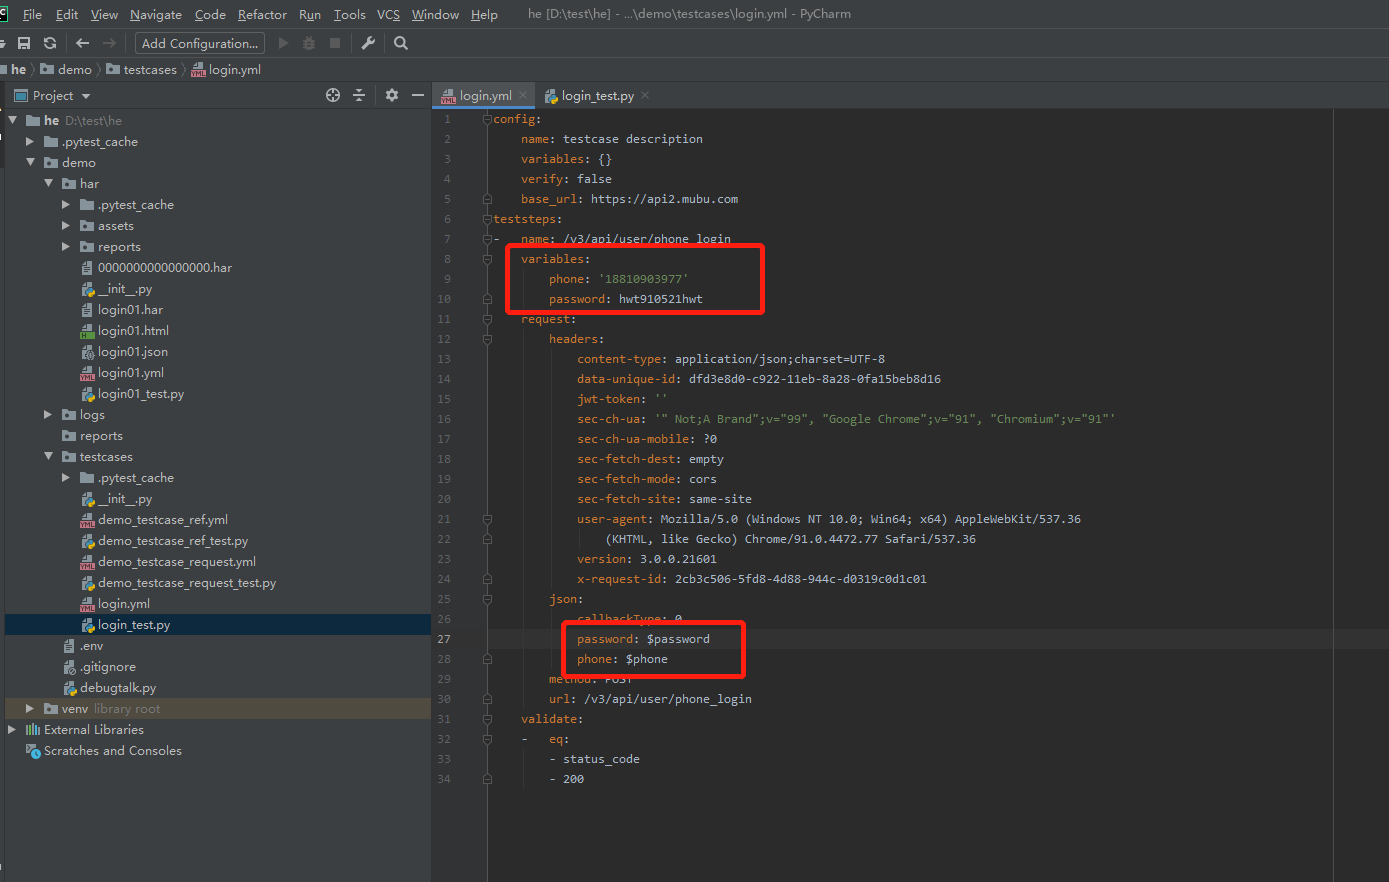
Task: Click the Collapse All icon in Project panel
Action: pyautogui.click(x=359, y=95)
